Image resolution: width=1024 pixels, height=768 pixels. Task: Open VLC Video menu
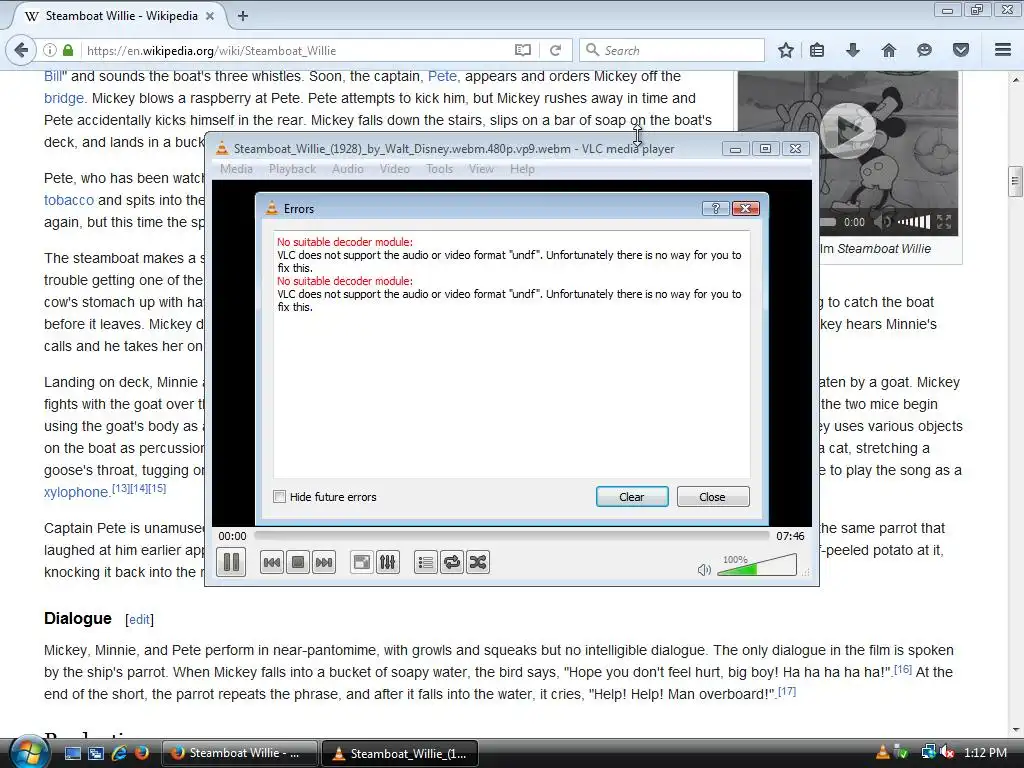[x=394, y=169]
